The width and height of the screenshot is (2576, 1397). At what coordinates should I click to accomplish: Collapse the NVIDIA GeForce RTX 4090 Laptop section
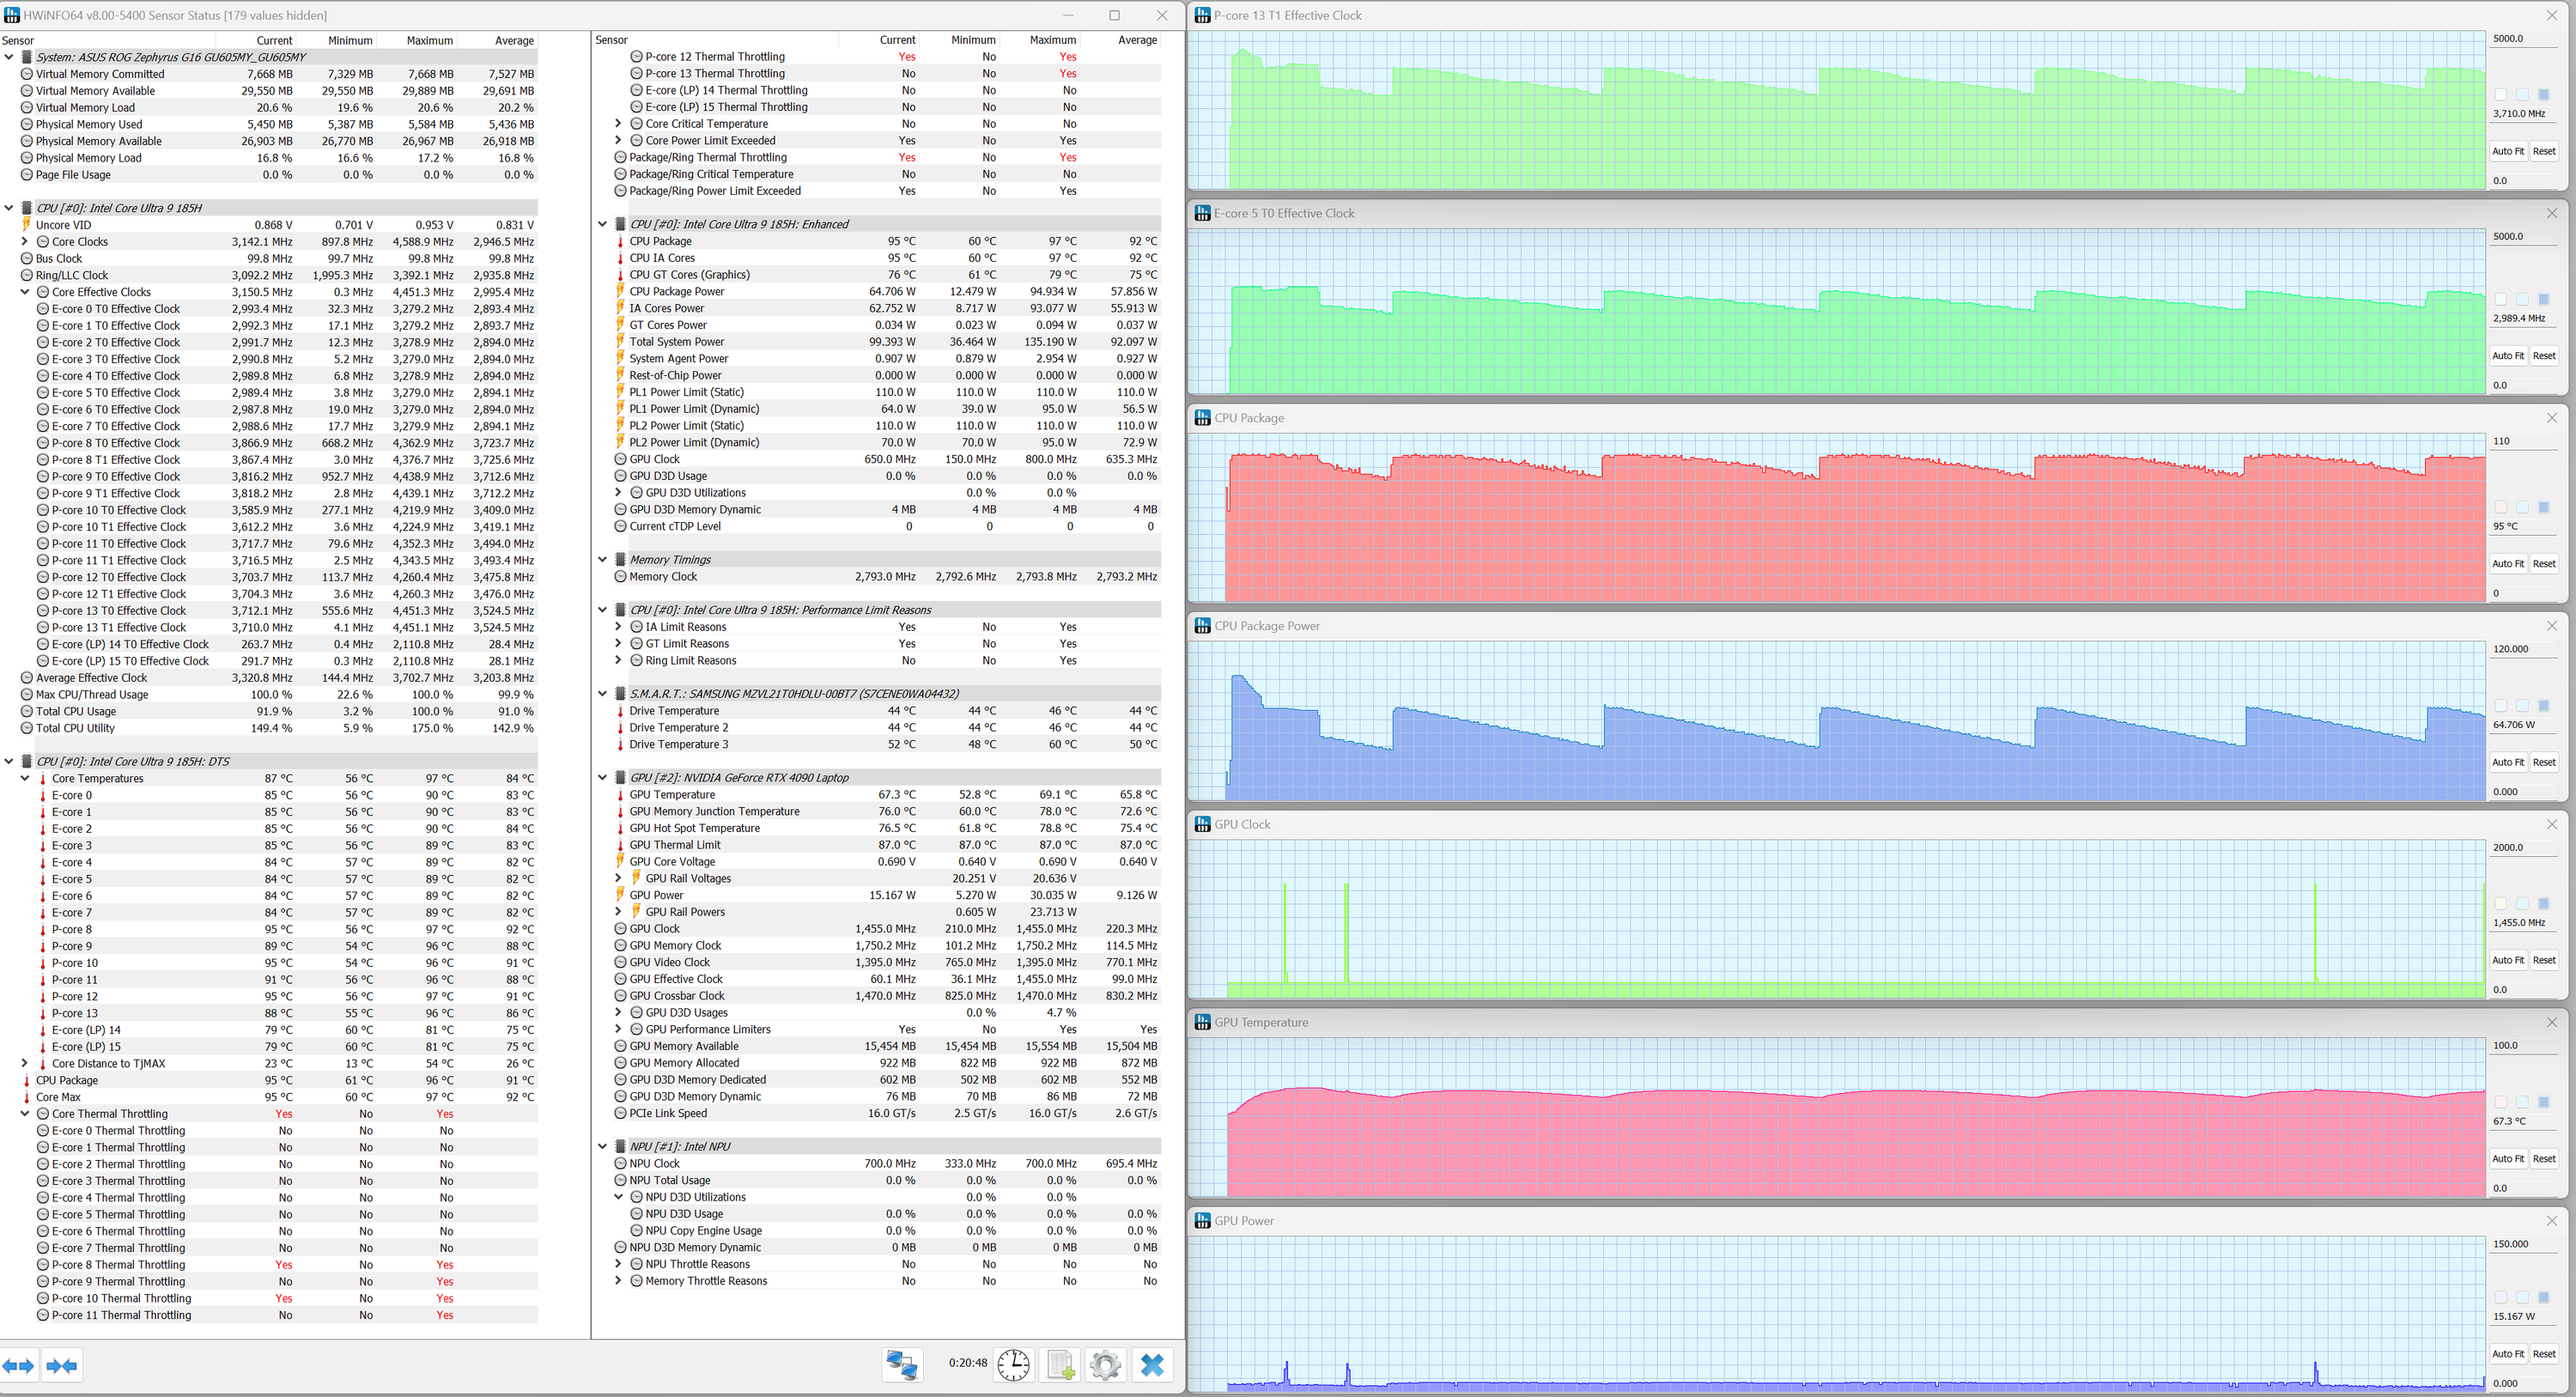tap(602, 777)
